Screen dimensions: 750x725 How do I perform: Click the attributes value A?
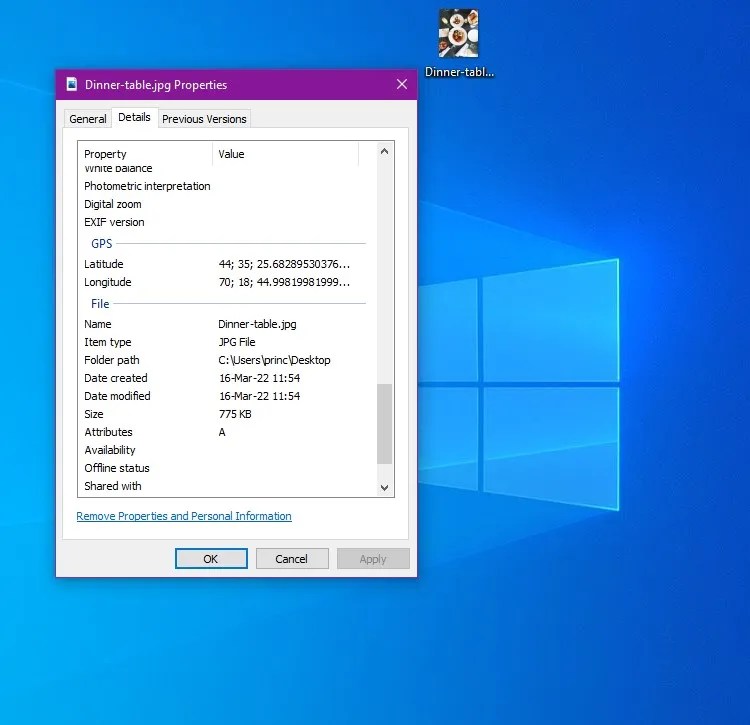222,432
